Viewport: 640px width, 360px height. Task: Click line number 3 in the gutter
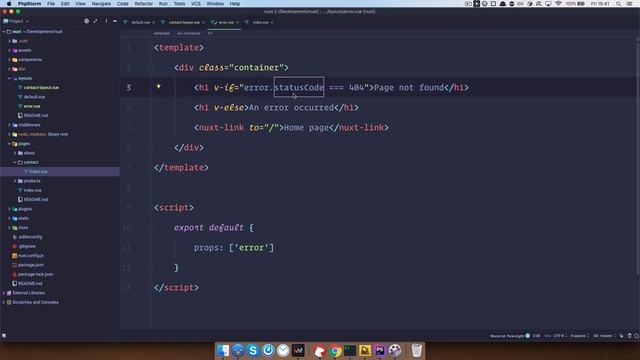pyautogui.click(x=129, y=88)
